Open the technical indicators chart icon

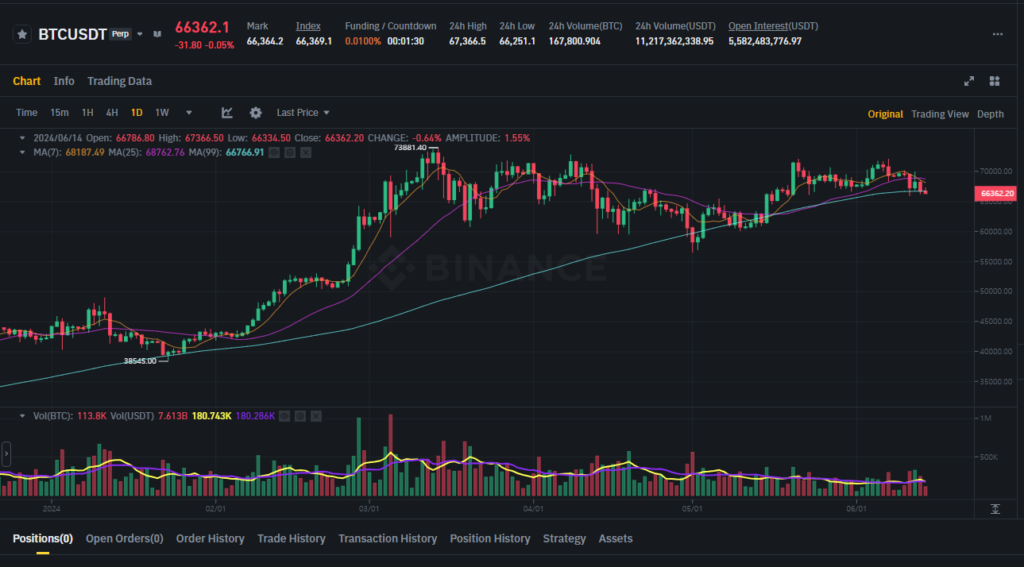[227, 113]
